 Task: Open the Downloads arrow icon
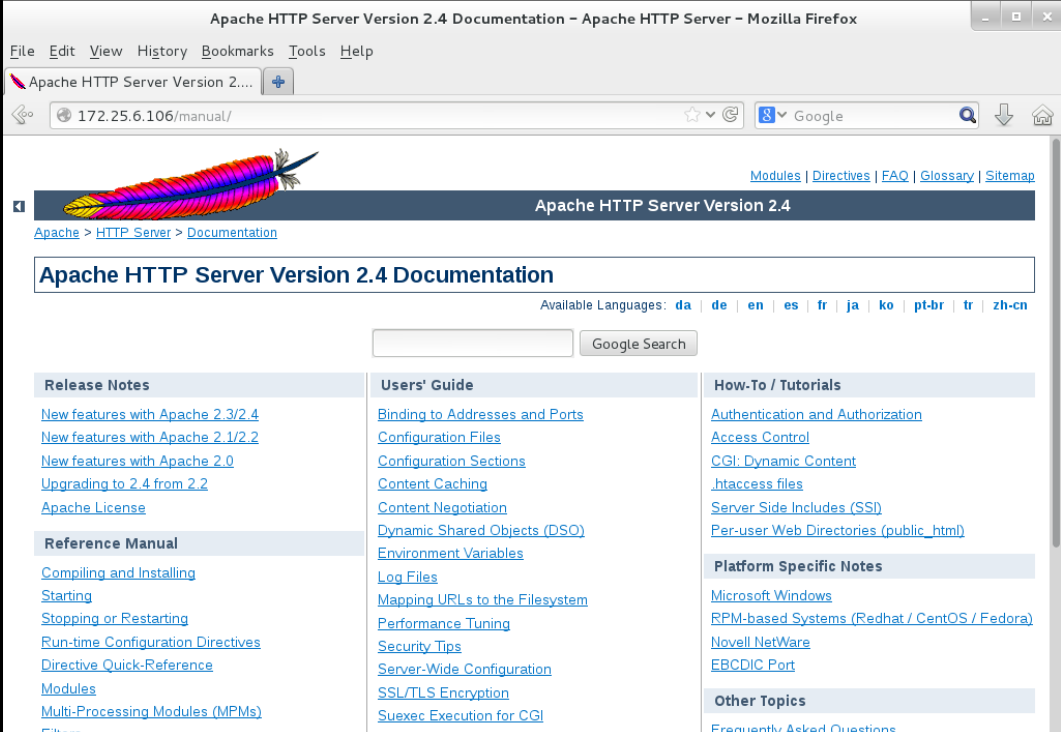[x=1003, y=115]
